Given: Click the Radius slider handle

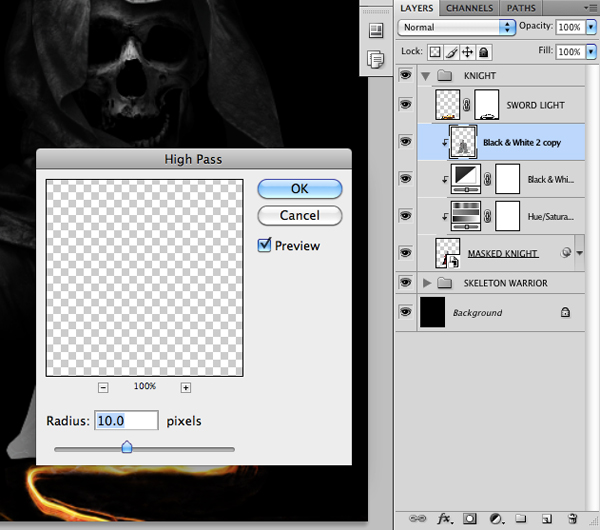Looking at the screenshot, I should pyautogui.click(x=127, y=448).
